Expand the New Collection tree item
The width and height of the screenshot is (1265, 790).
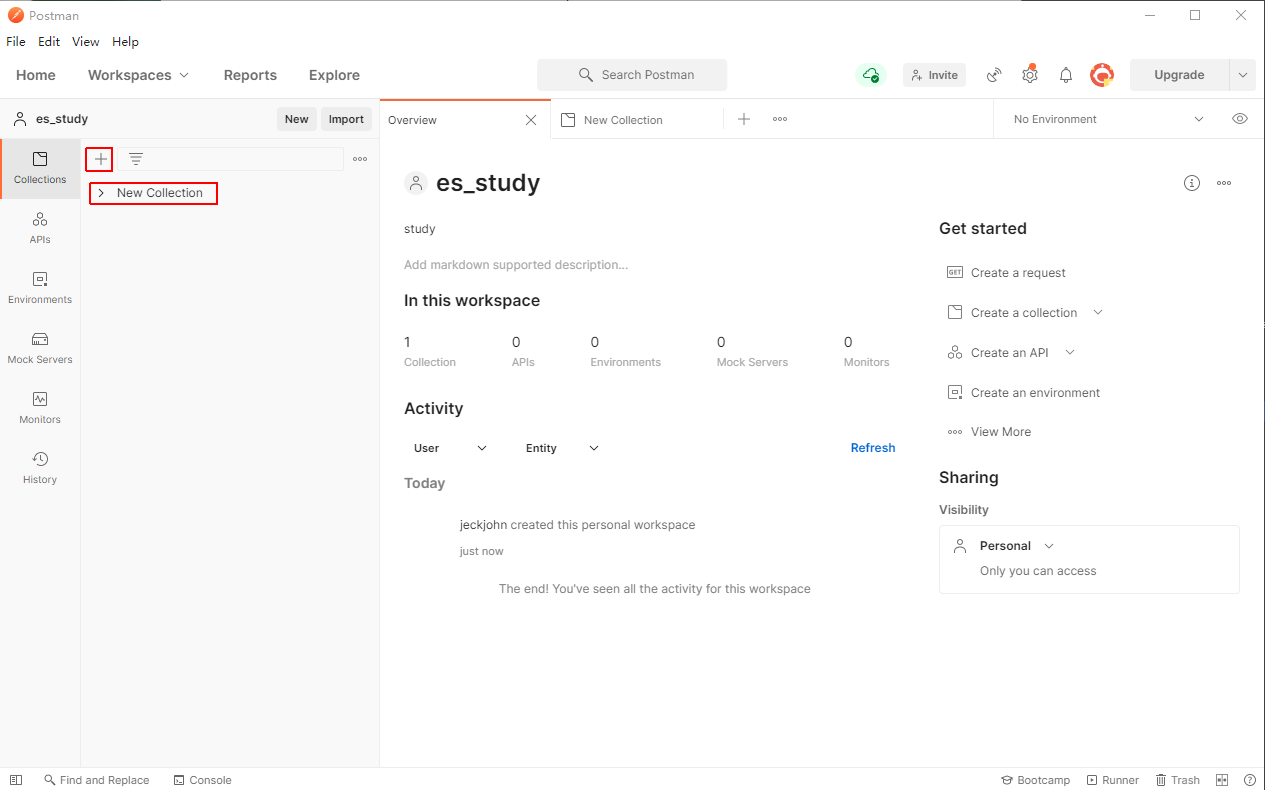click(x=101, y=193)
